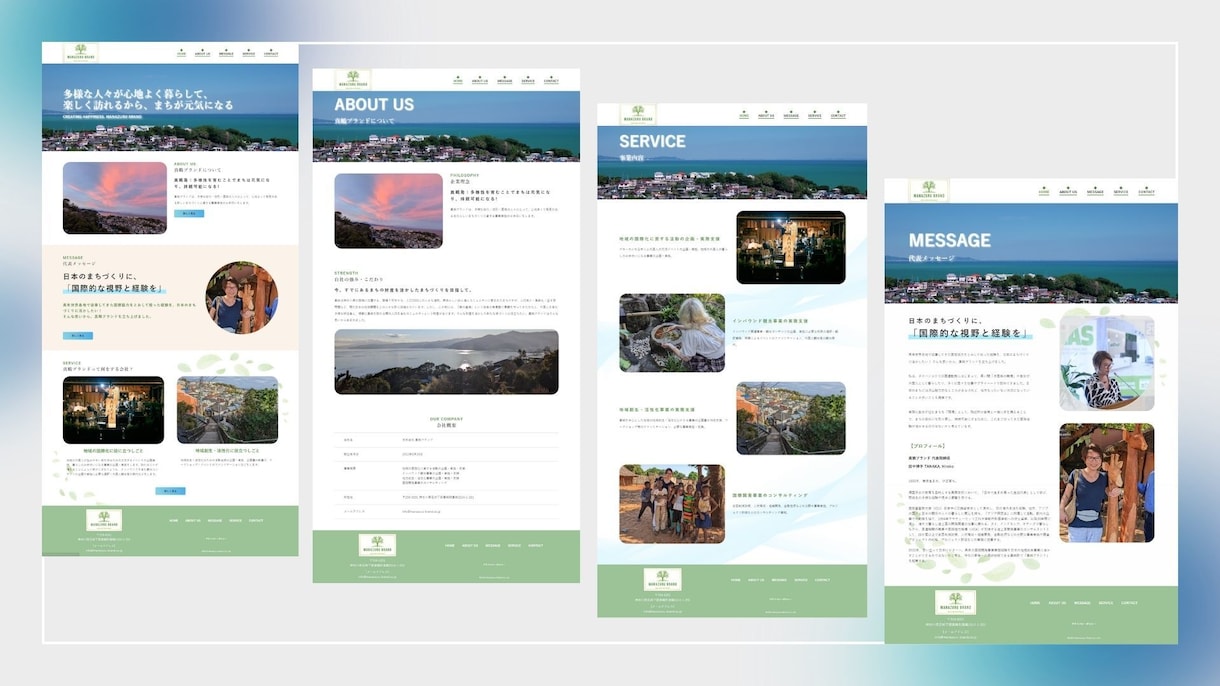Click the tree logo in the Service page header
Image resolution: width=1220 pixels, height=686 pixels.
(637, 114)
